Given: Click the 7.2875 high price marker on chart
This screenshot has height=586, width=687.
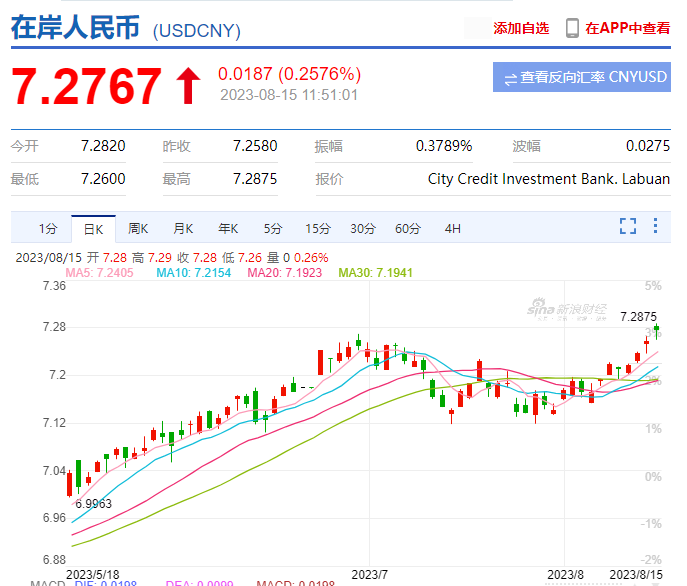Looking at the screenshot, I should (x=638, y=316).
